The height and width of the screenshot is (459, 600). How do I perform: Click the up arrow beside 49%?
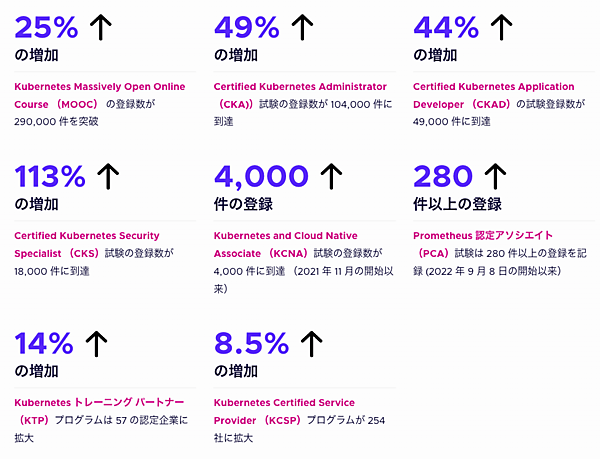click(x=298, y=28)
